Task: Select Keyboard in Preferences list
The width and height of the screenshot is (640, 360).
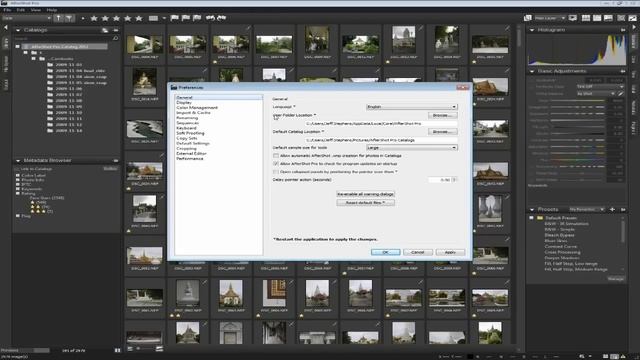Action: (x=186, y=128)
